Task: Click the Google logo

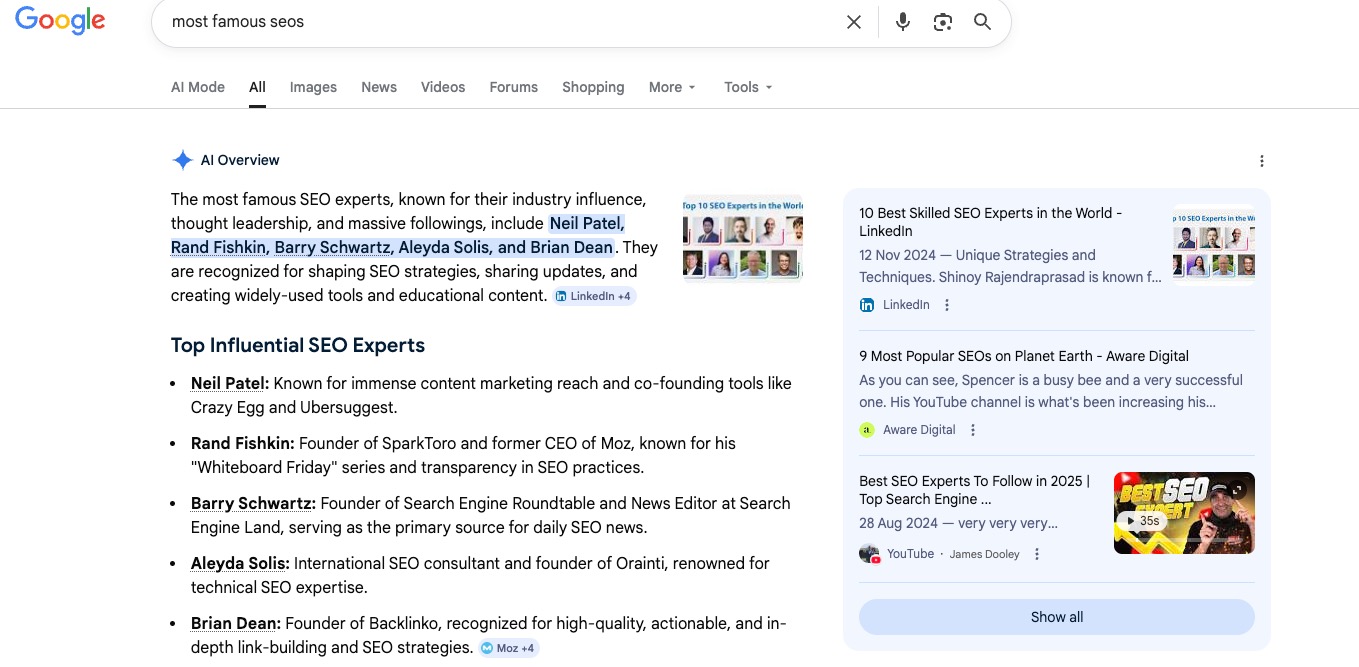Action: (60, 21)
